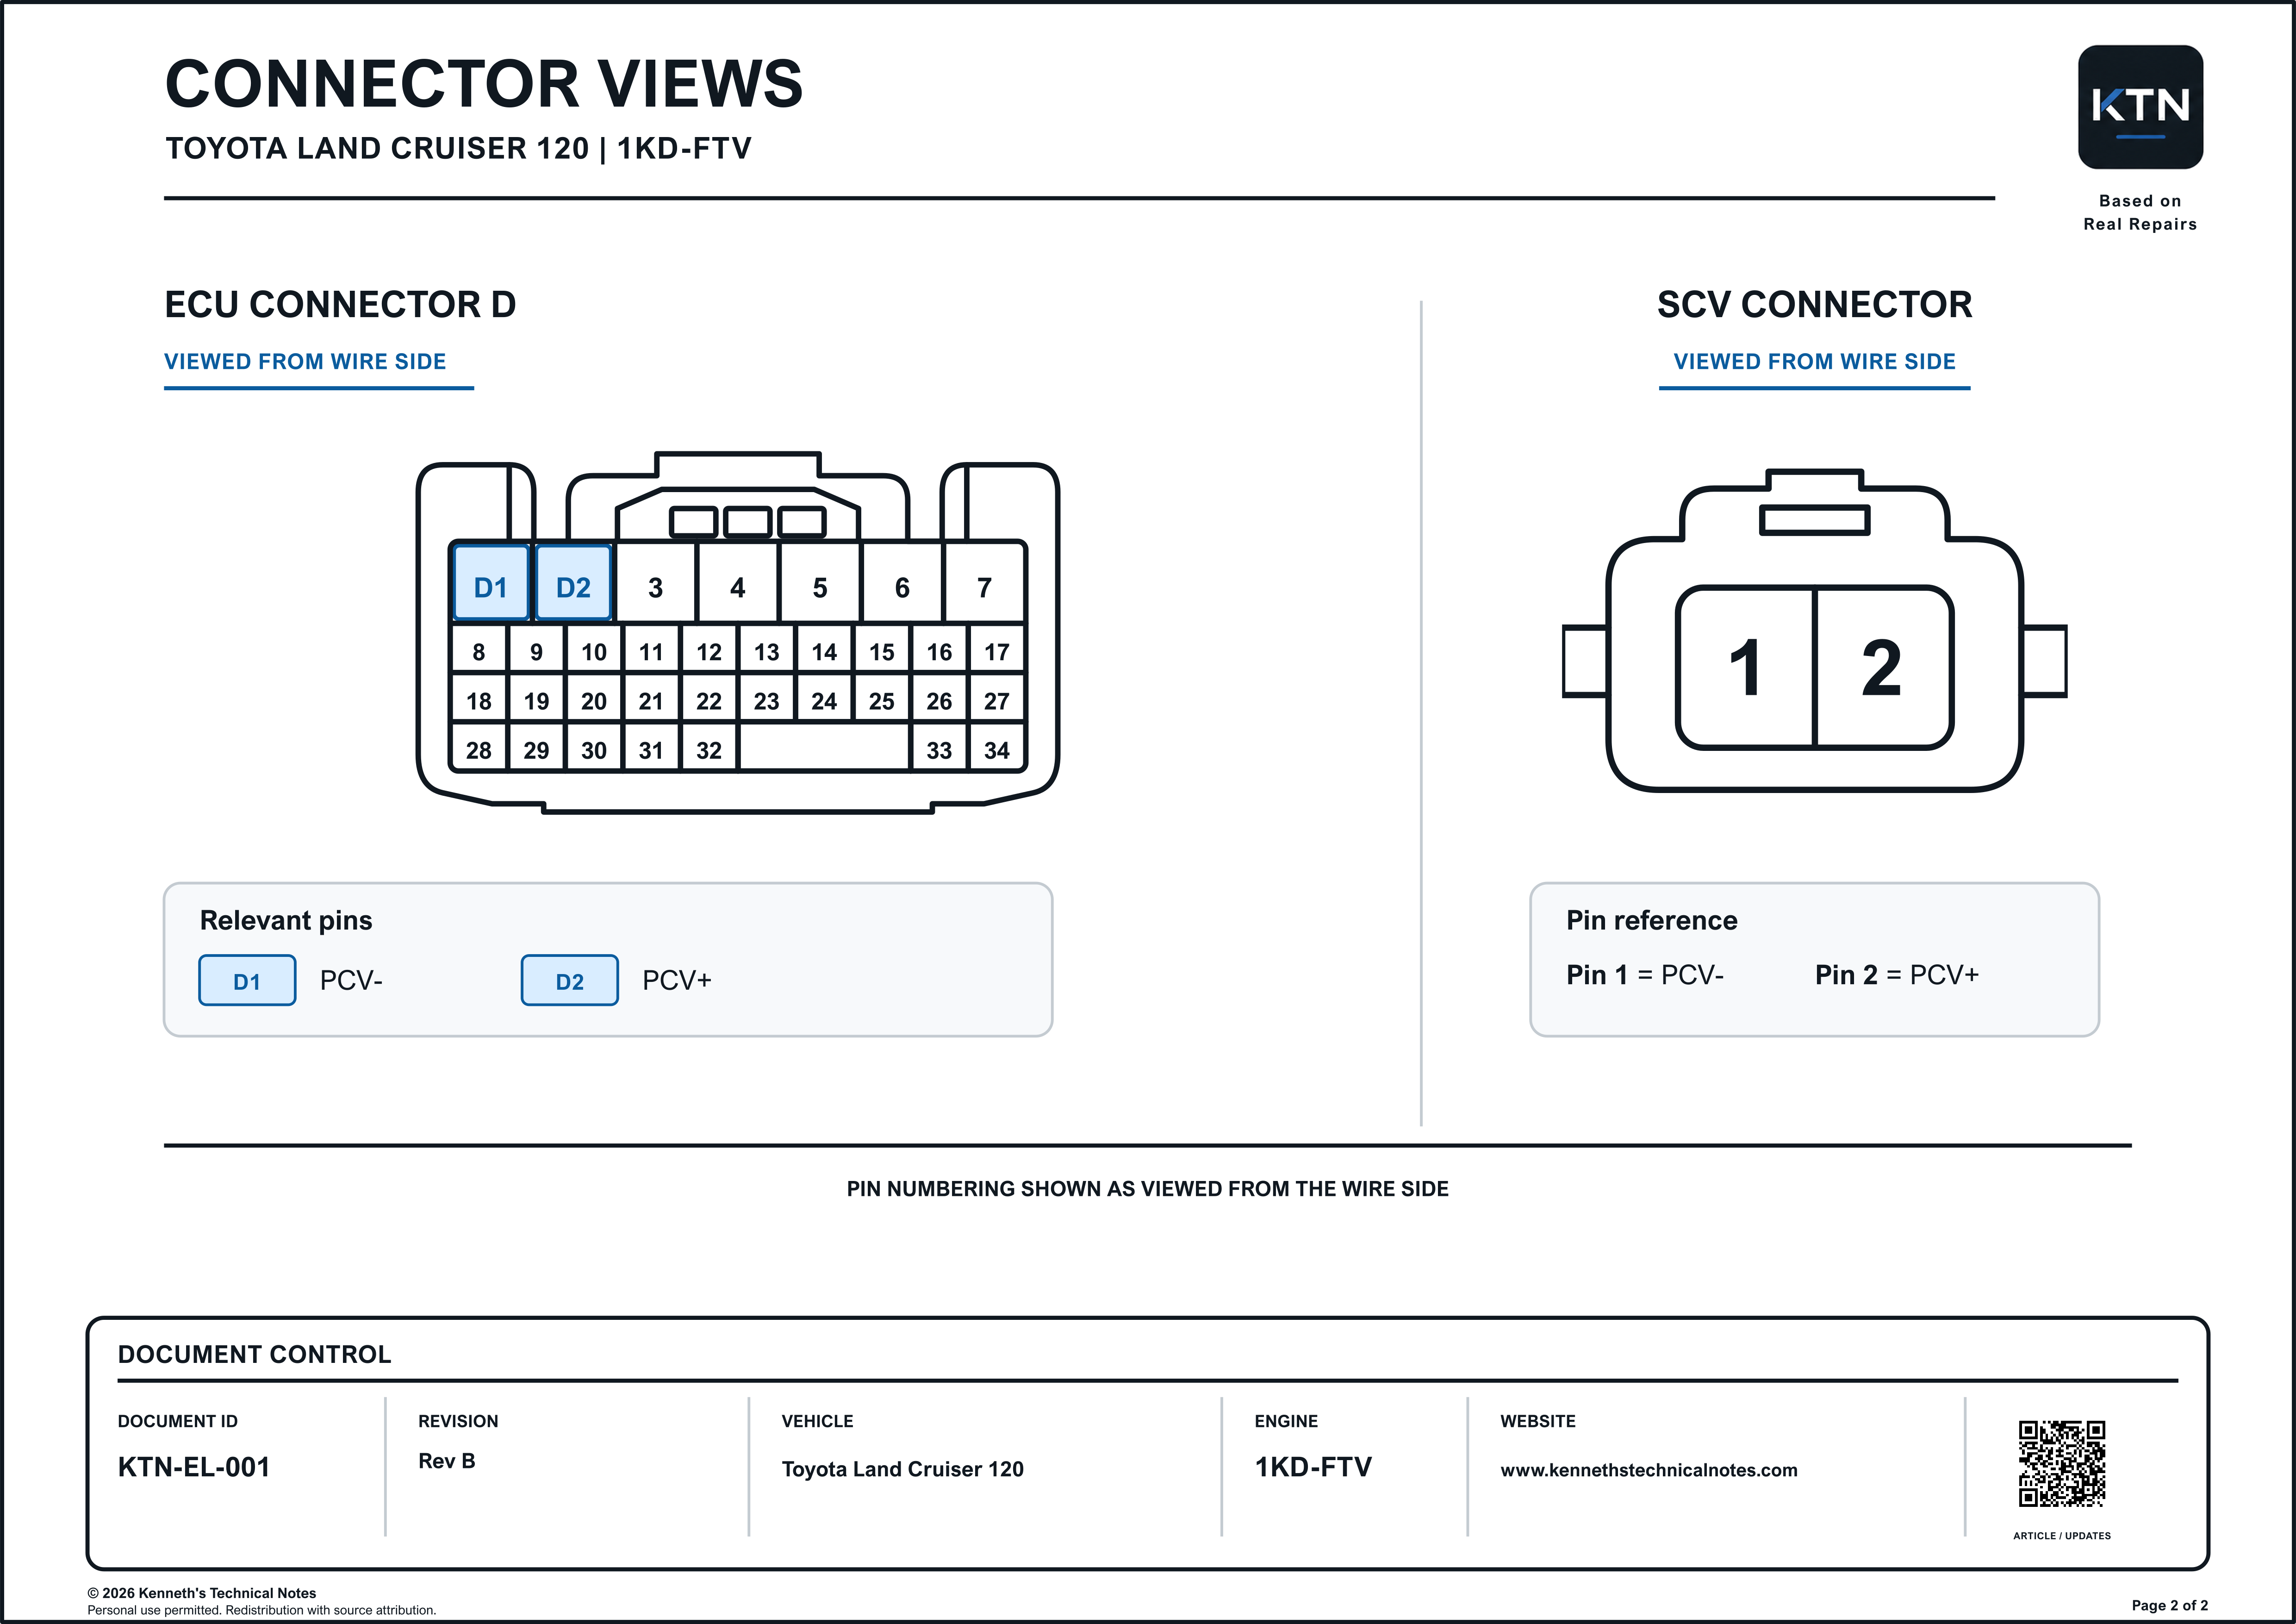Click the D1 badge under Relevant pins
Image resolution: width=2296 pixels, height=1624 pixels.
click(247, 980)
